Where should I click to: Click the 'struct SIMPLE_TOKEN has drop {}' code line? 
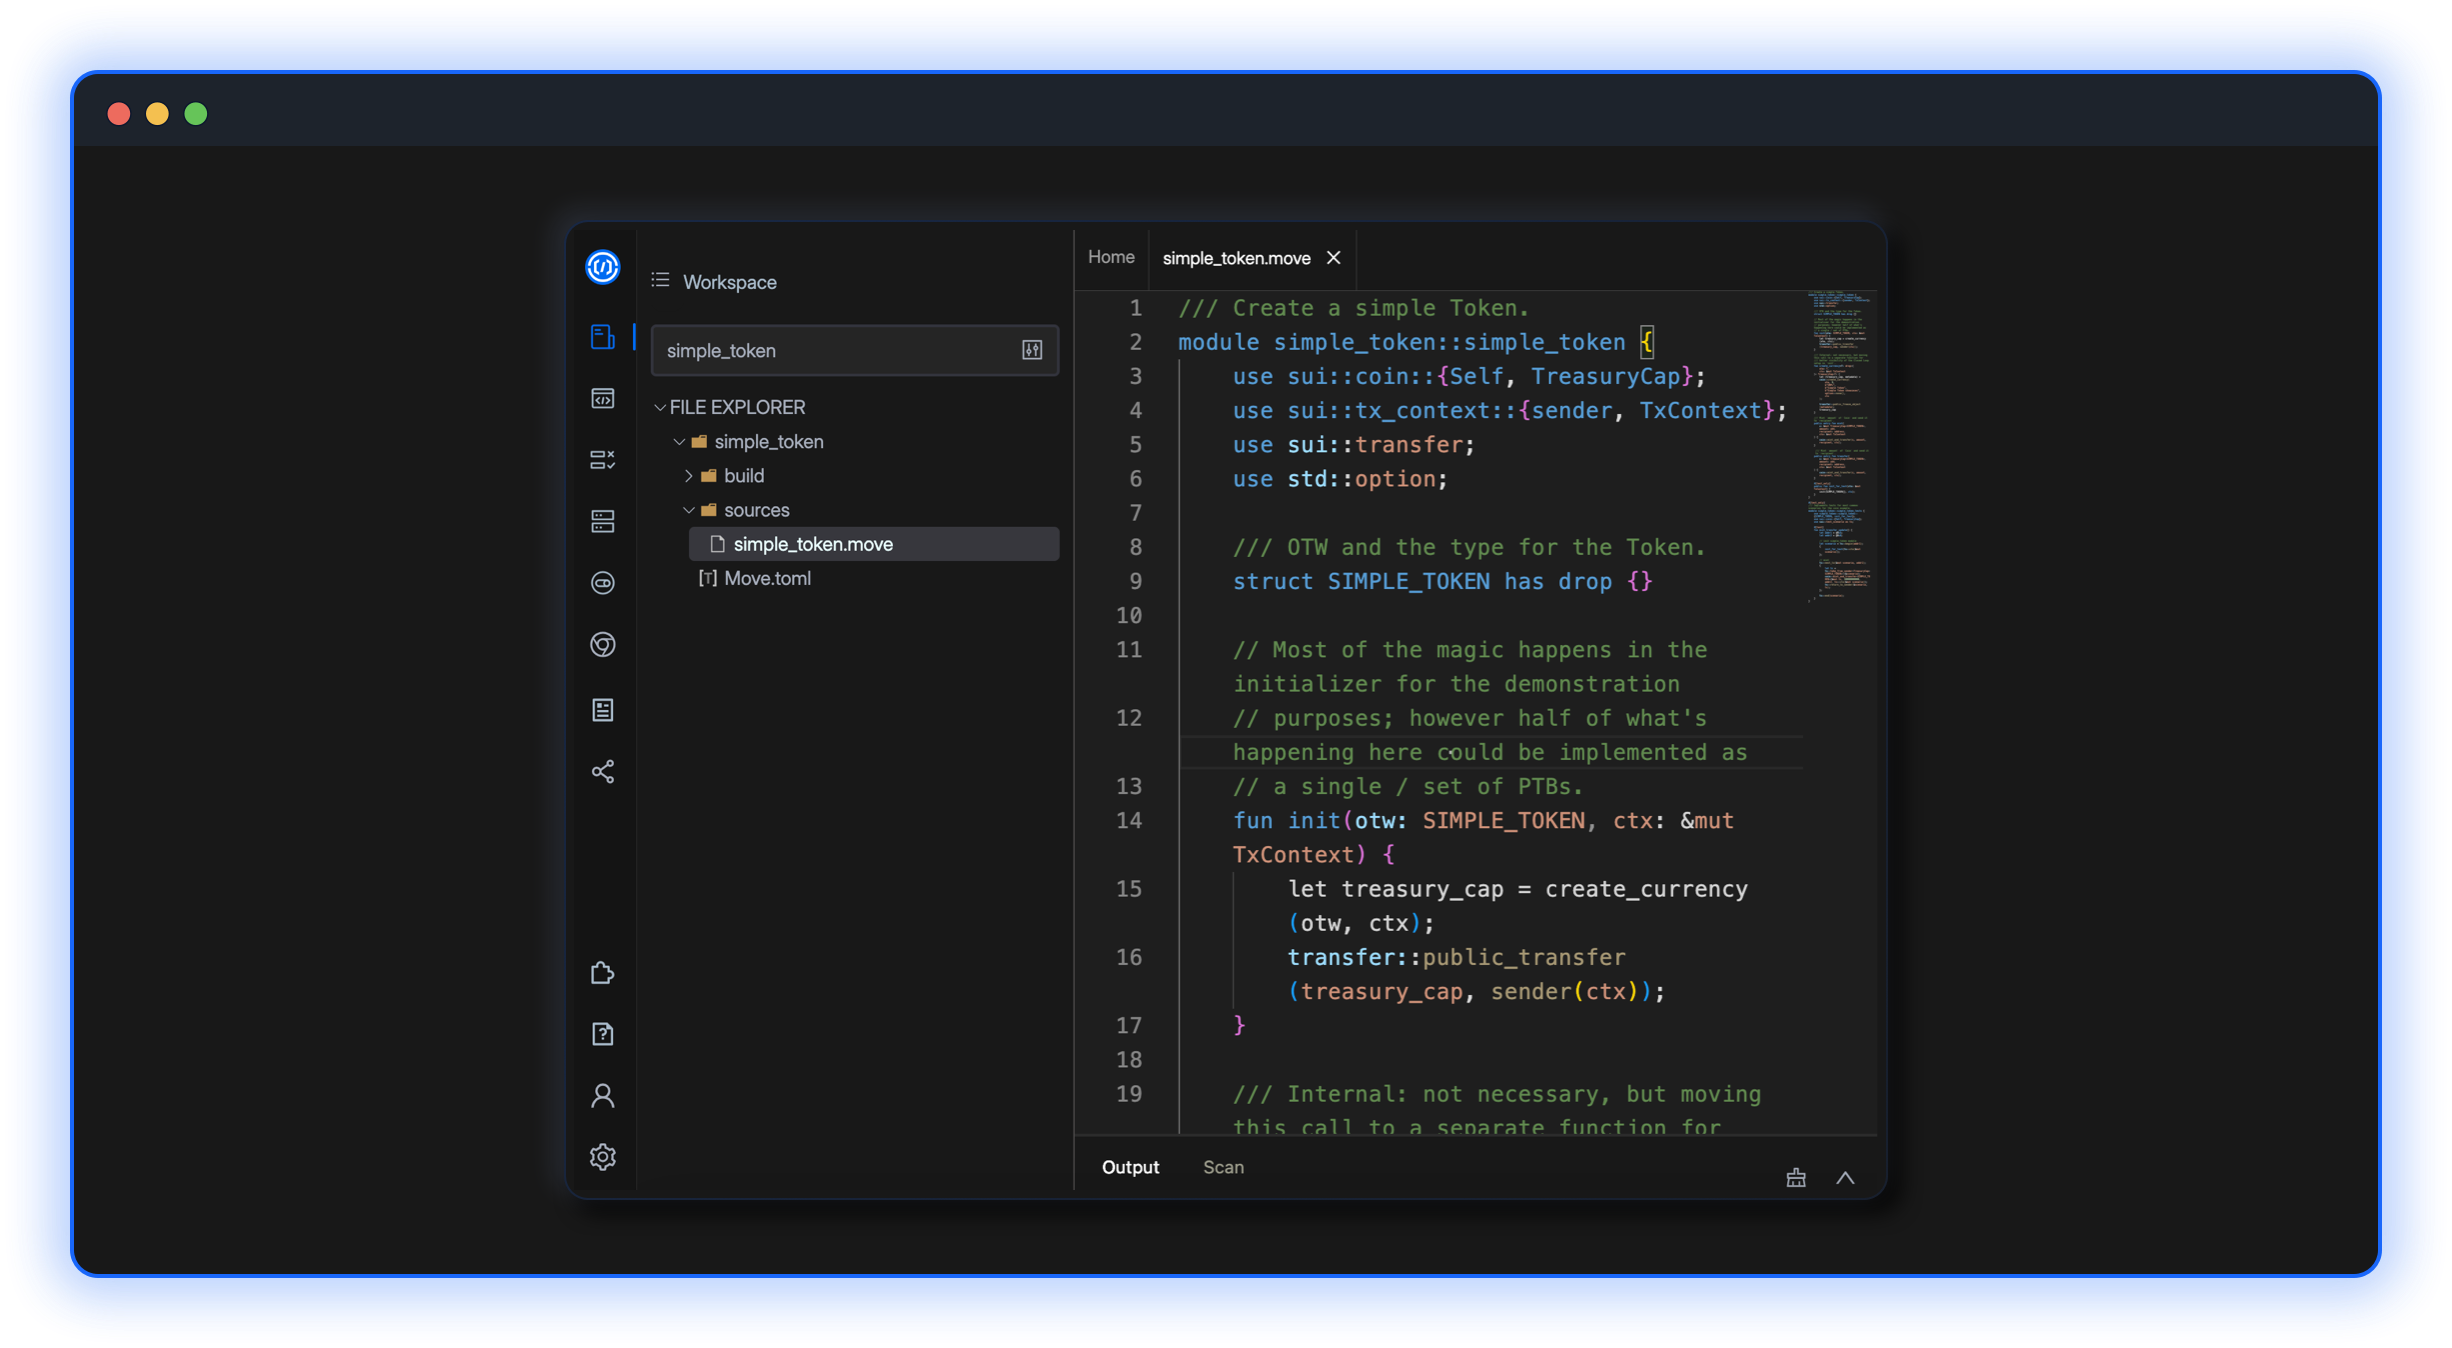tap(1442, 581)
